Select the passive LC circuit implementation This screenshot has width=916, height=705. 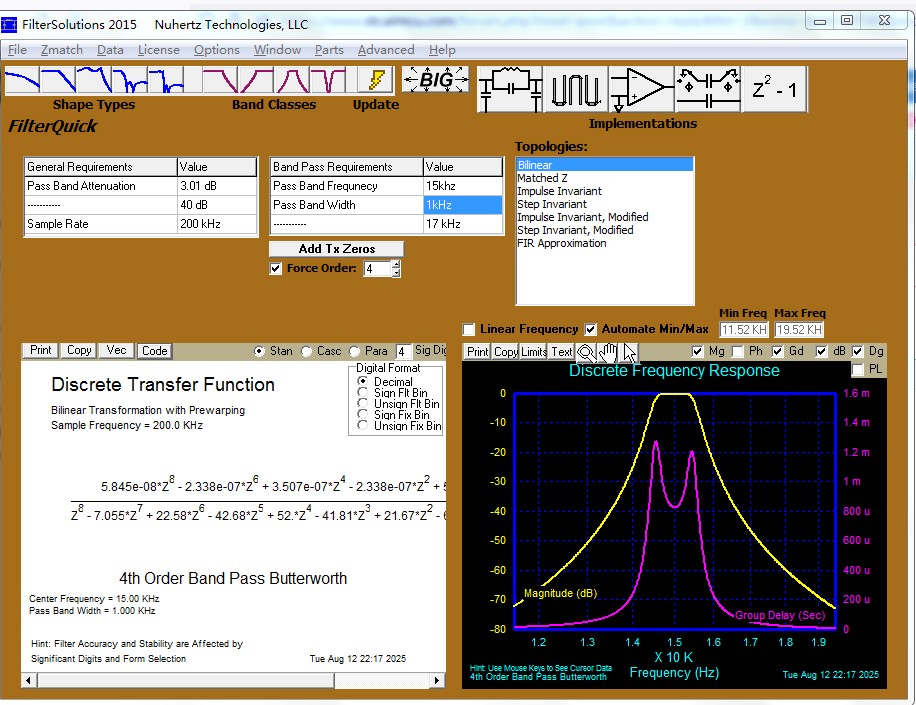(x=509, y=90)
